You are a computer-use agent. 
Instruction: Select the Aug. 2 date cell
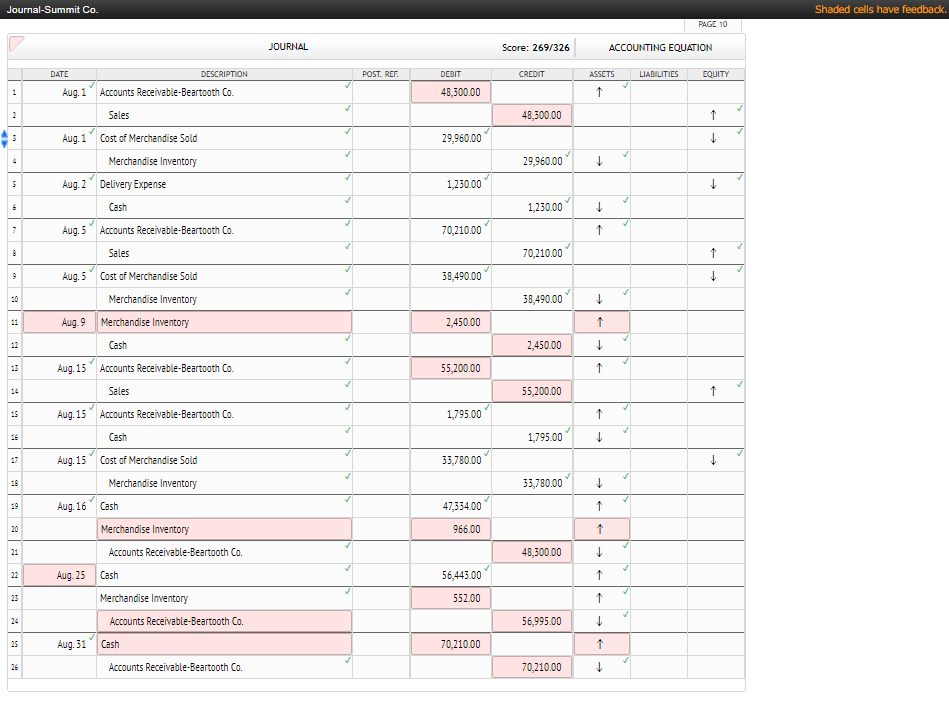pyautogui.click(x=59, y=184)
